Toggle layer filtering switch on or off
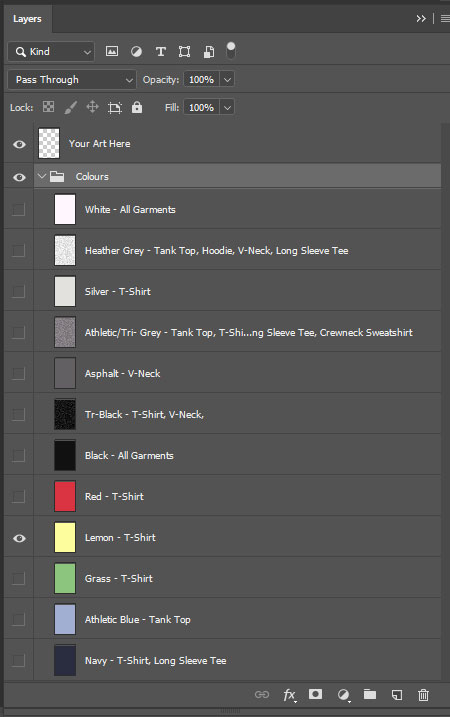The image size is (450, 717). (x=231, y=51)
